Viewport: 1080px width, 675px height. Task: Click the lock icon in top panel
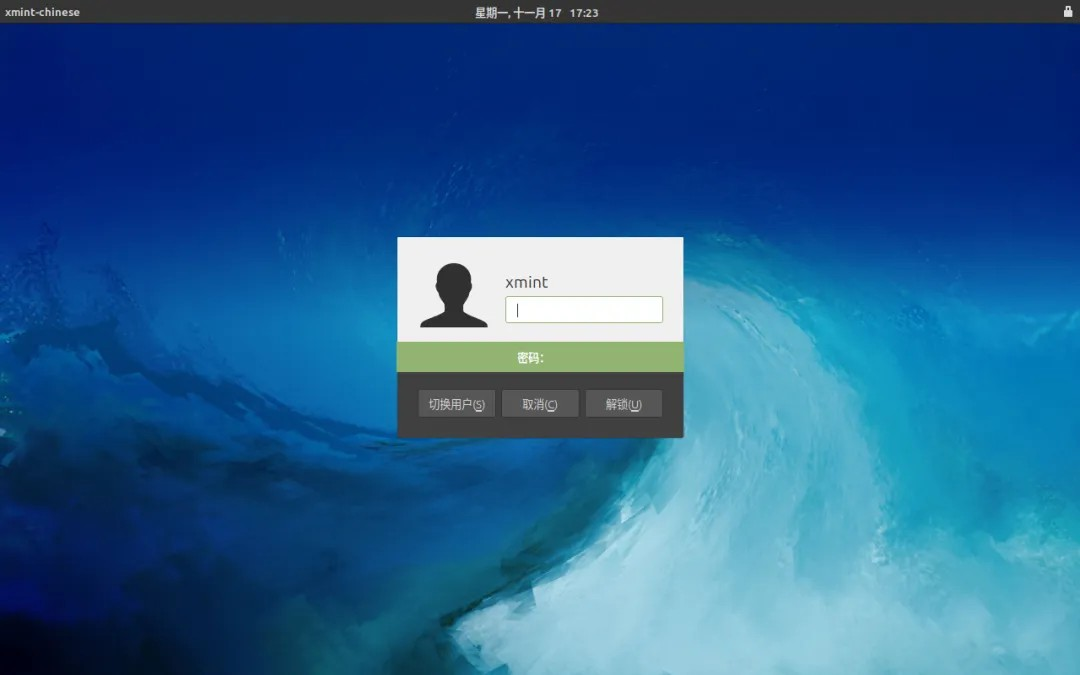click(1068, 11)
